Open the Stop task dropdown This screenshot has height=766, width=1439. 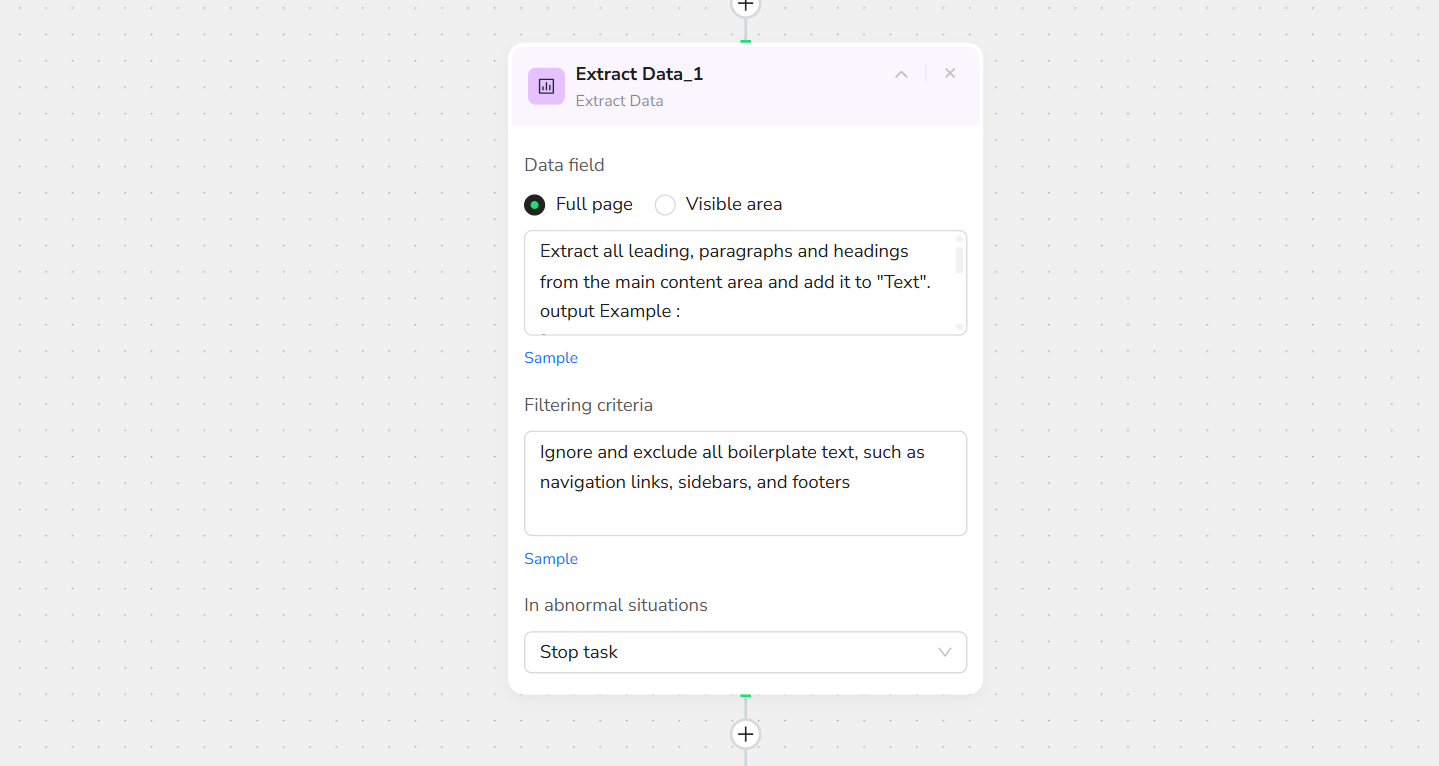[745, 652]
